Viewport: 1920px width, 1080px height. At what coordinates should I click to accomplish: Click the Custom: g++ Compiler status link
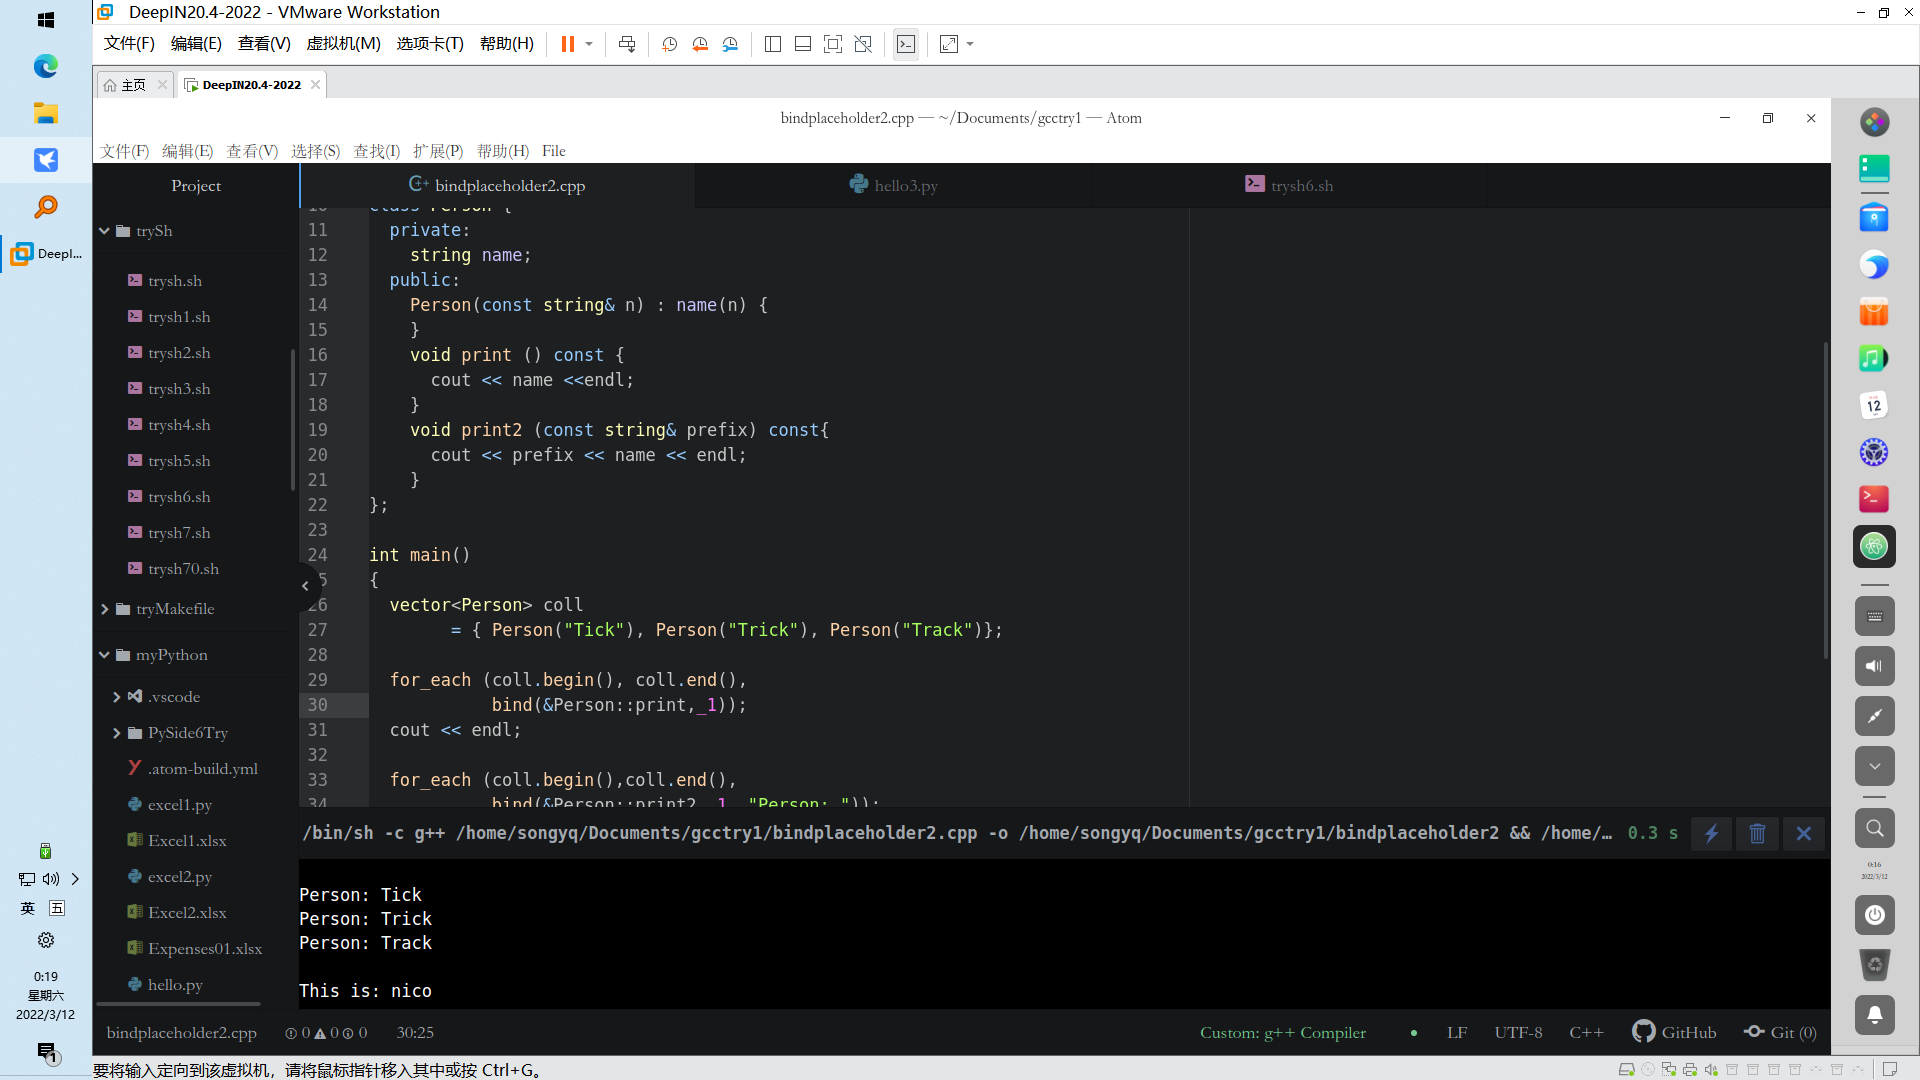pos(1282,1032)
